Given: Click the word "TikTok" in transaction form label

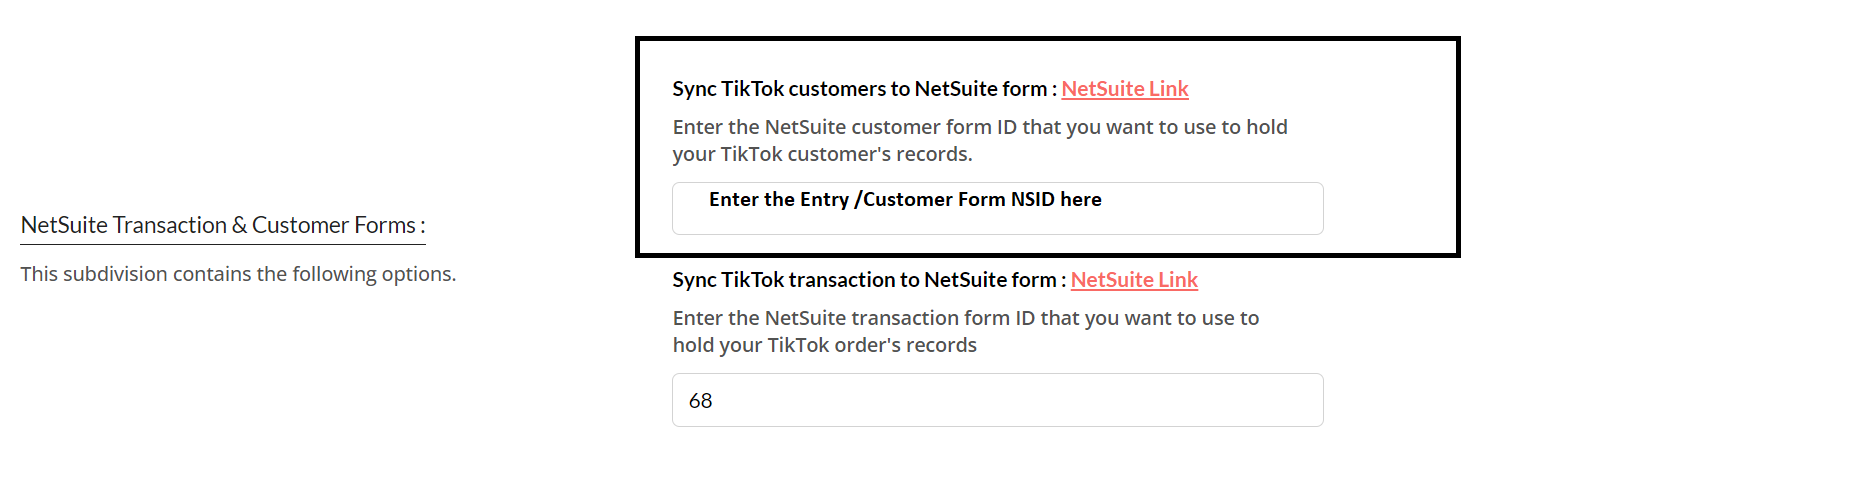Looking at the screenshot, I should pyautogui.click(x=752, y=280).
